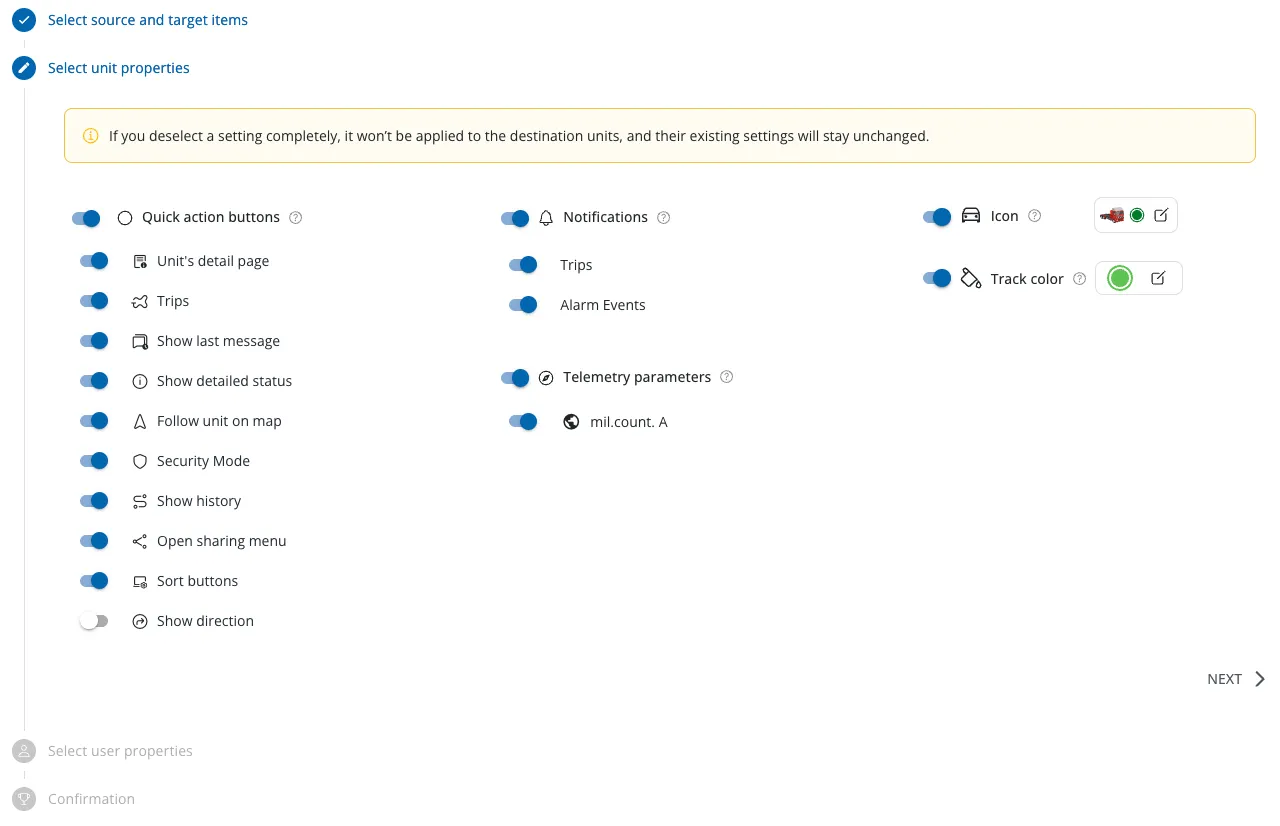Image resolution: width=1280 pixels, height=826 pixels.
Task: Switch off the Telemetry parameters toggle
Action: [x=515, y=378]
